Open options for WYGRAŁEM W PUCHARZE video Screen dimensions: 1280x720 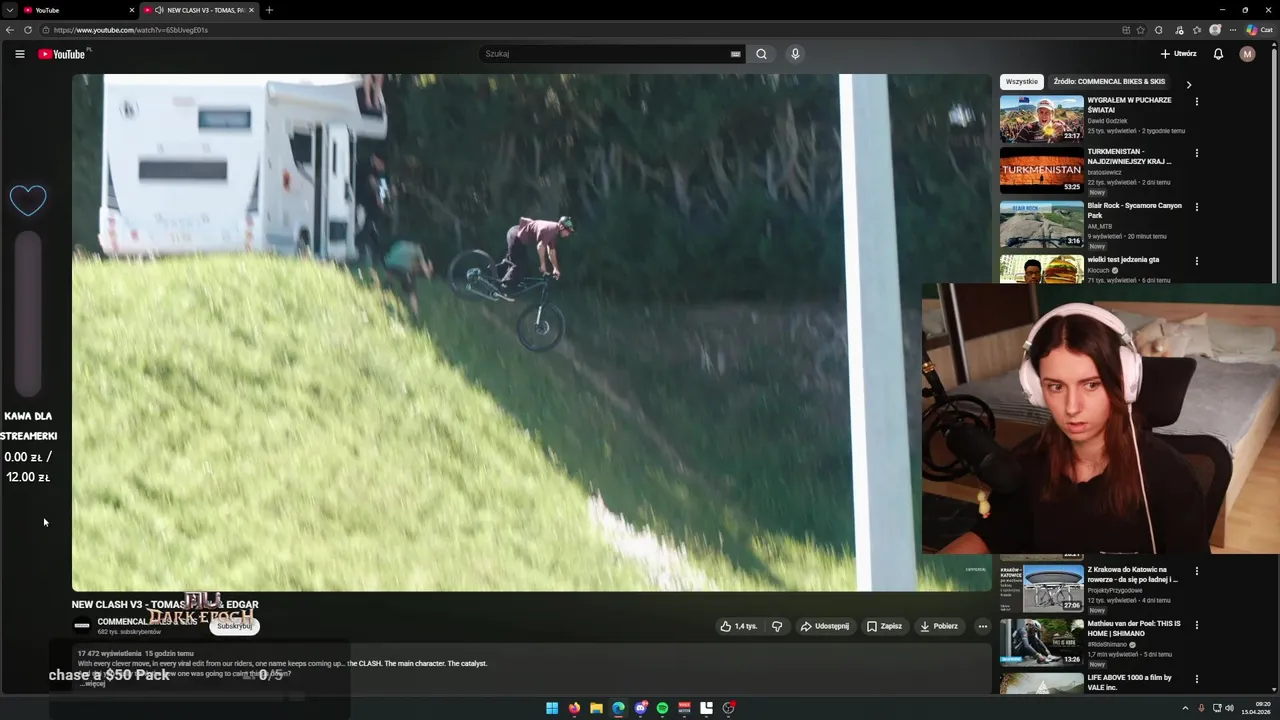[x=1196, y=101]
